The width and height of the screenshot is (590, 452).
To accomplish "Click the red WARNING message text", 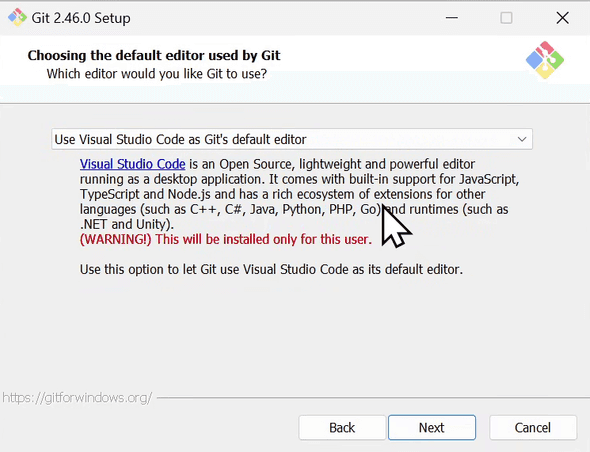I will pos(226,239).
